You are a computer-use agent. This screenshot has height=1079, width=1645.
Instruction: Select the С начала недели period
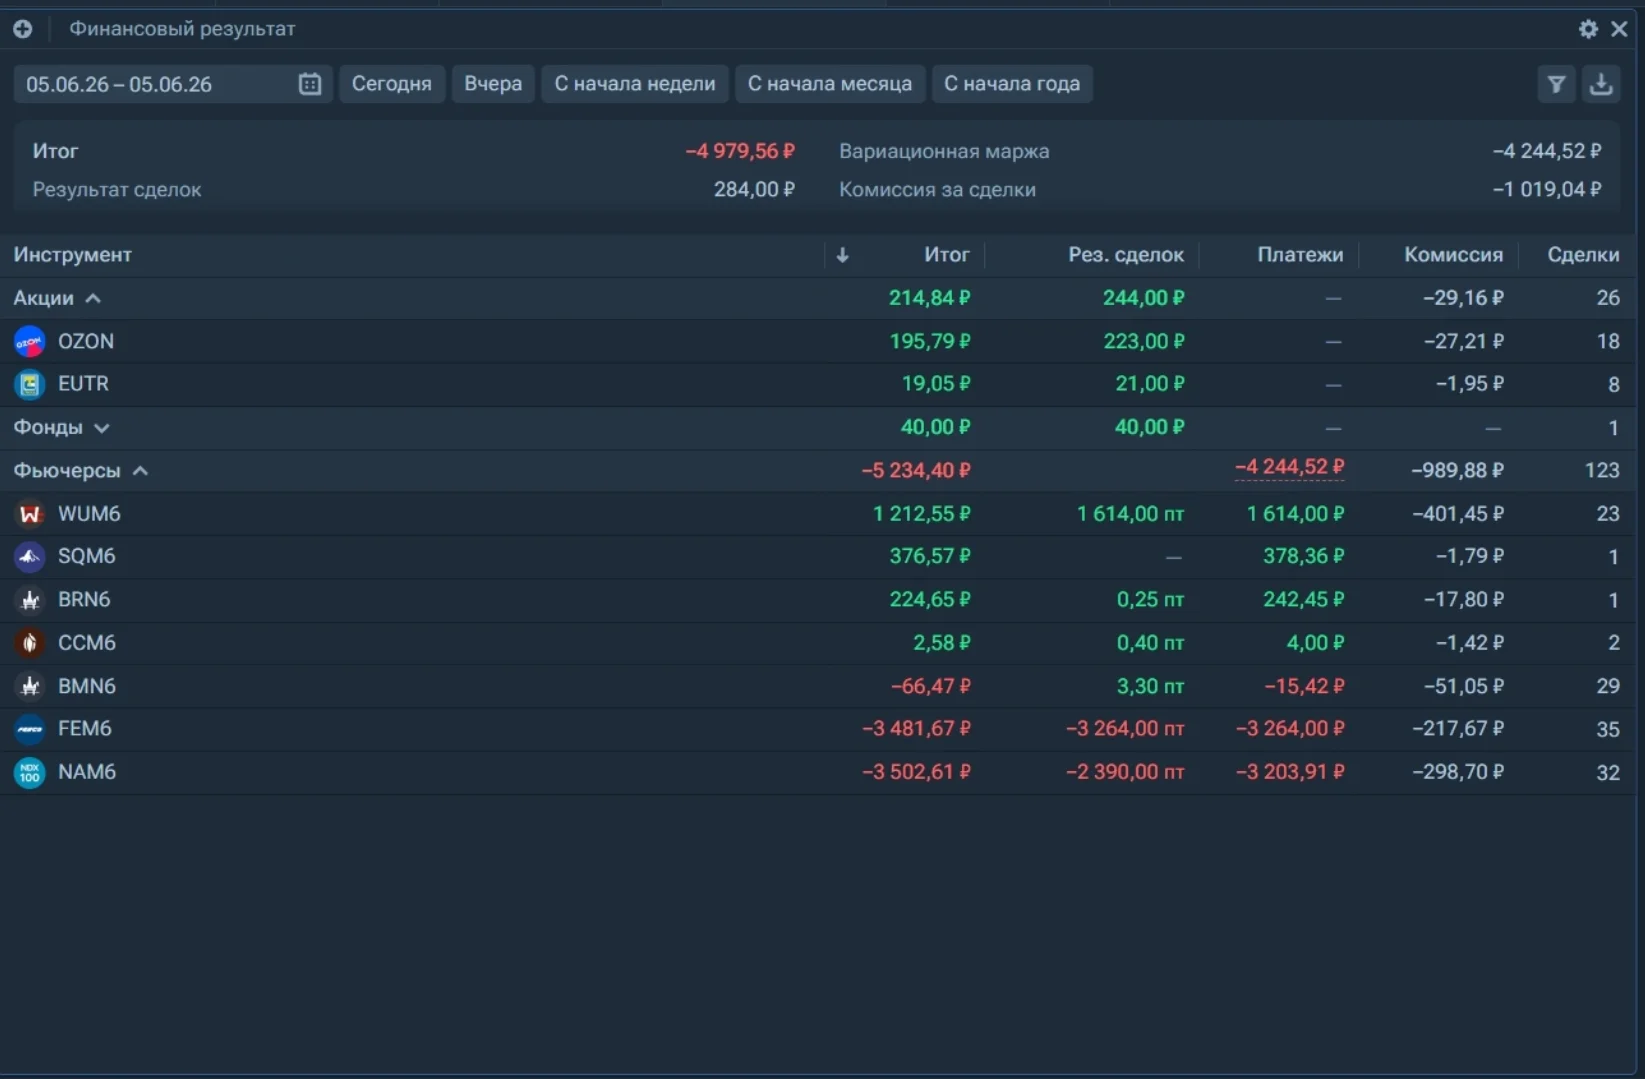pyautogui.click(x=635, y=84)
